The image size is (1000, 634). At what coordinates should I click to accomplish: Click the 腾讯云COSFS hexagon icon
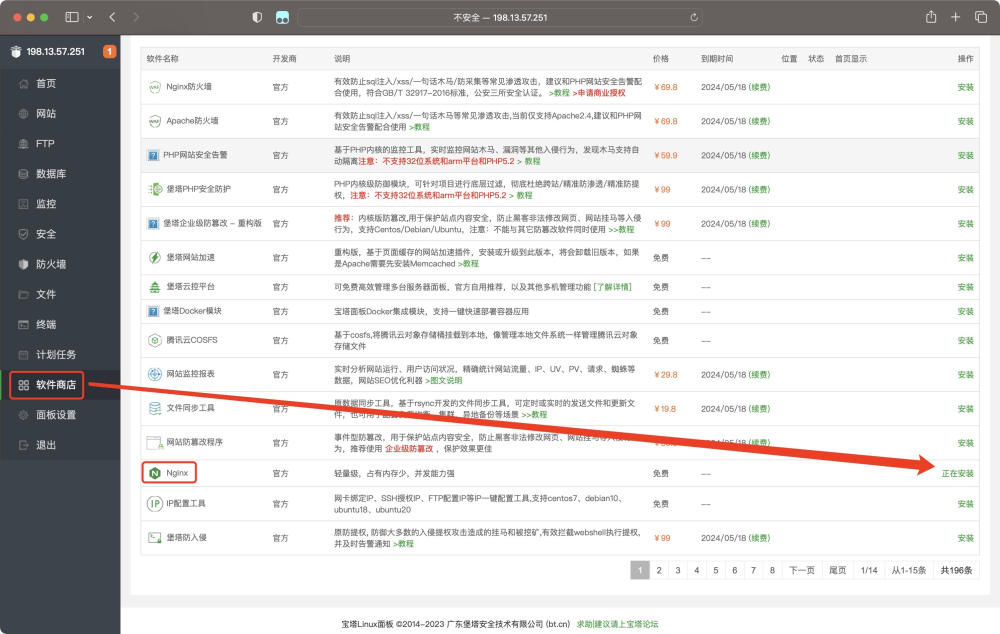[x=154, y=341]
